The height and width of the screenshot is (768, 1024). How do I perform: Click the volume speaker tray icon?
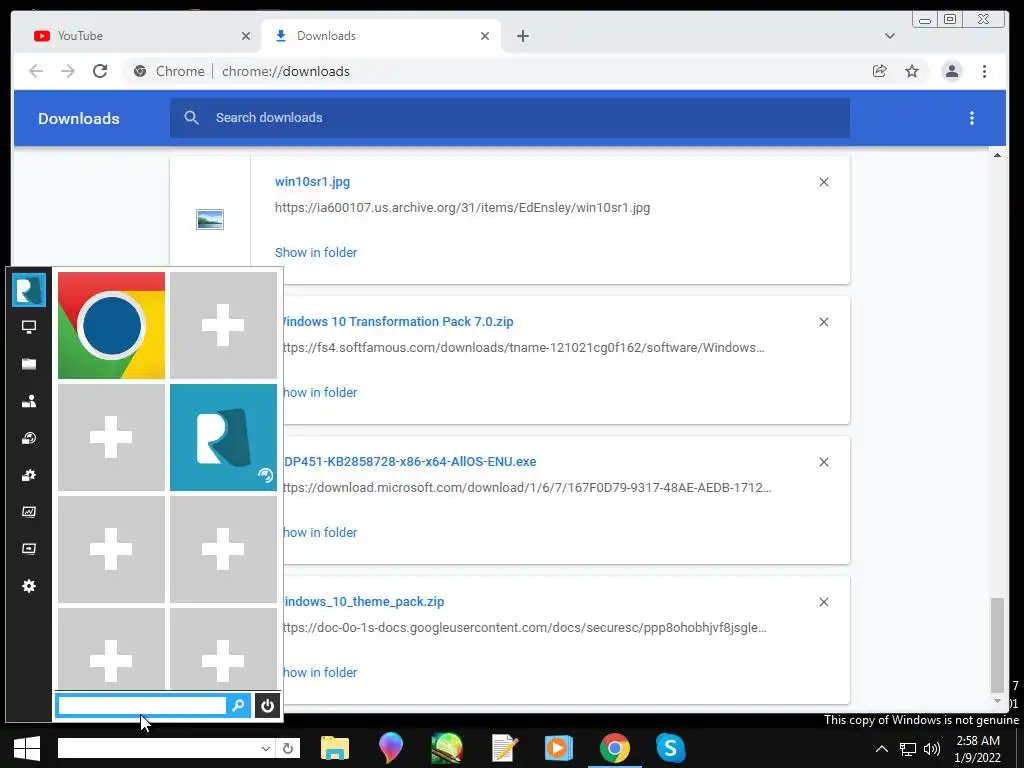coord(932,748)
